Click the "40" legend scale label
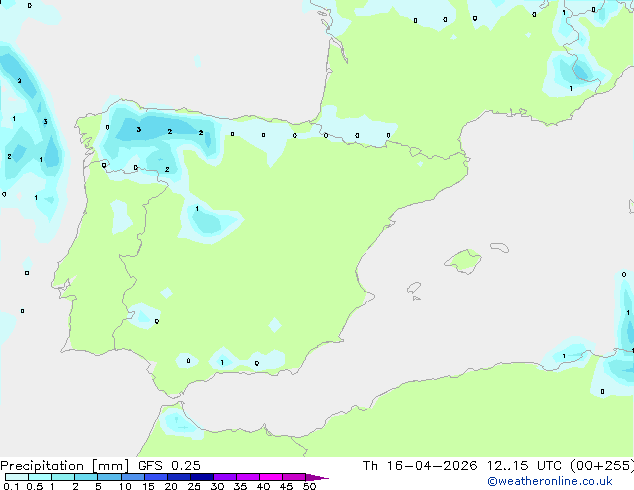The width and height of the screenshot is (634, 490). pos(263,486)
